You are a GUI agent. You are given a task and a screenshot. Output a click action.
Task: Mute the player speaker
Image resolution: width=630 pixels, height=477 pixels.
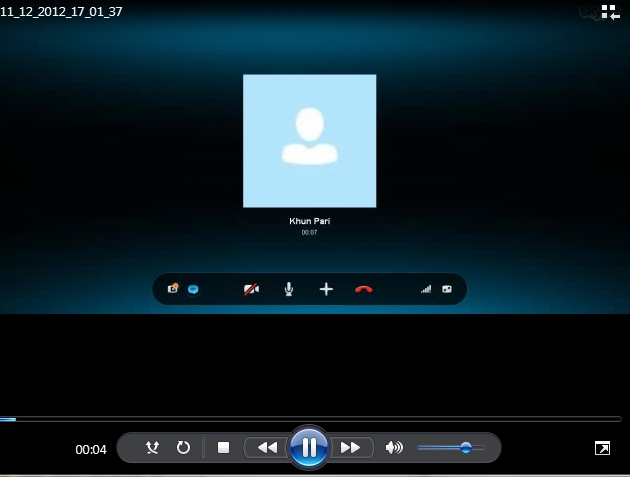click(395, 448)
